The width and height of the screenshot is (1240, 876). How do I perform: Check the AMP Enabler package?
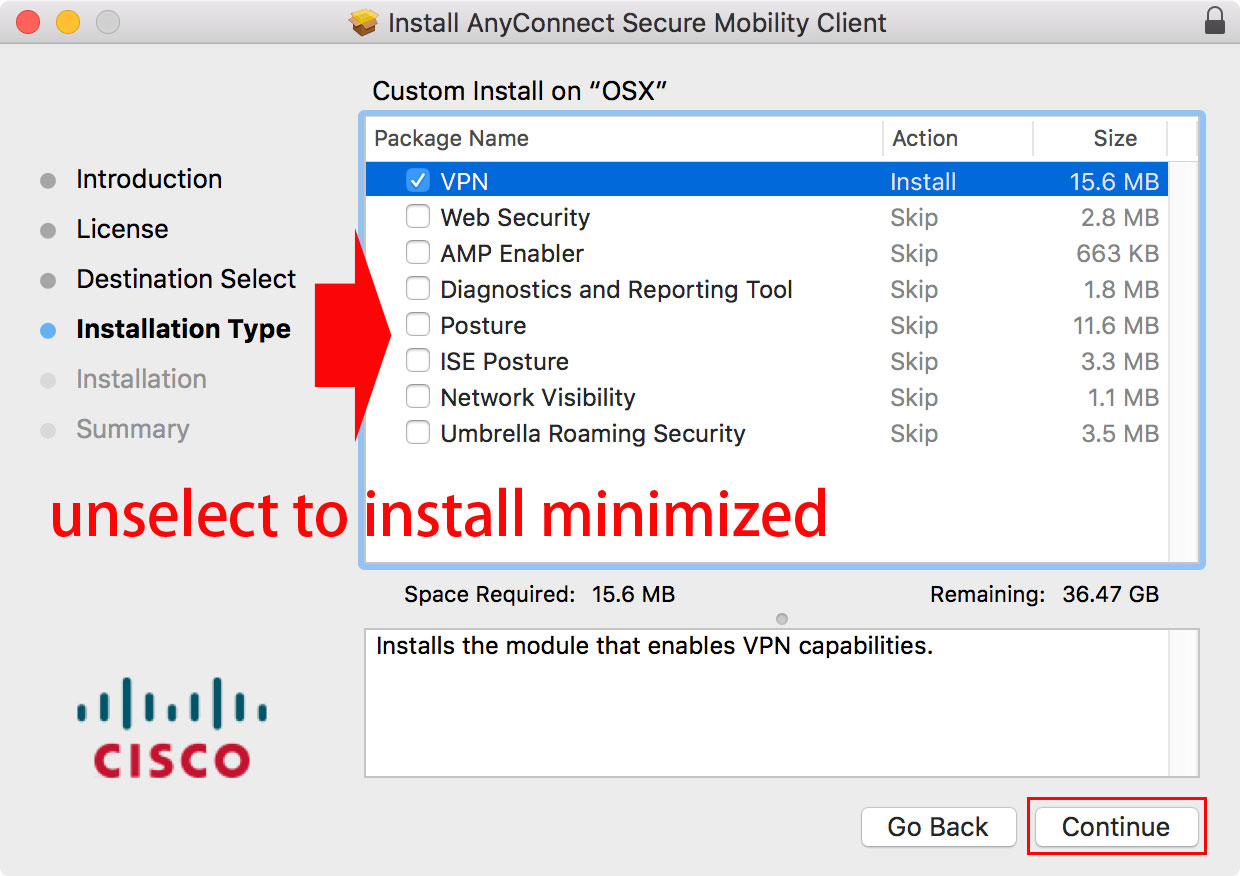point(418,253)
